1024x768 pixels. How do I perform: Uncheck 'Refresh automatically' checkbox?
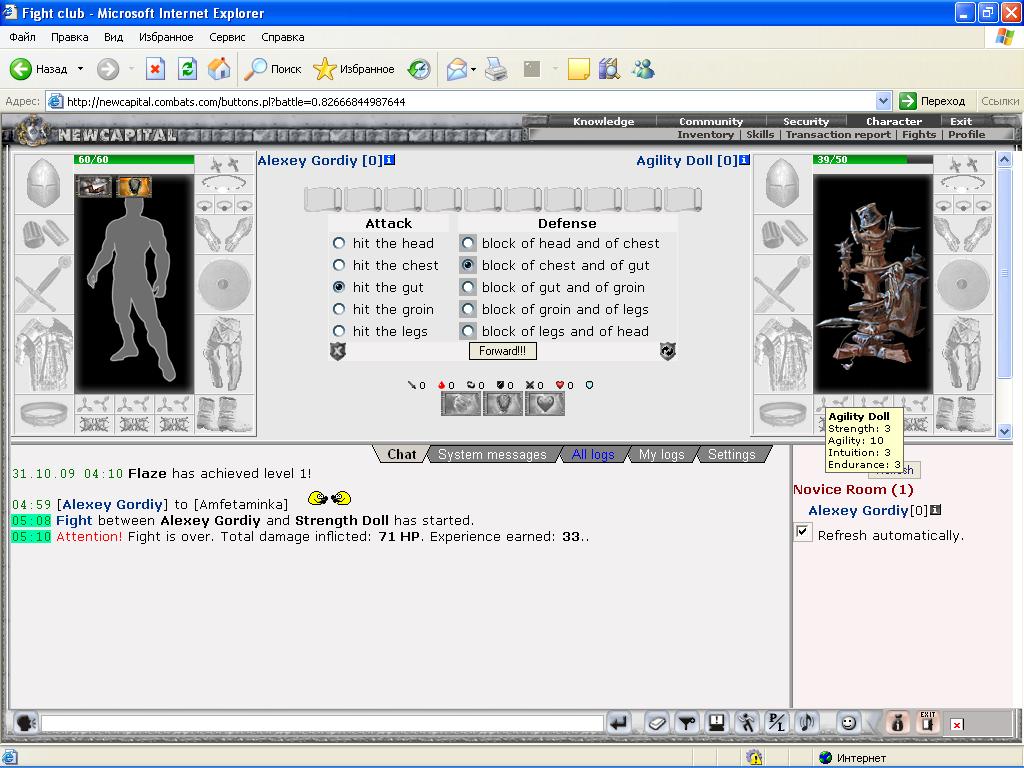pyautogui.click(x=803, y=532)
